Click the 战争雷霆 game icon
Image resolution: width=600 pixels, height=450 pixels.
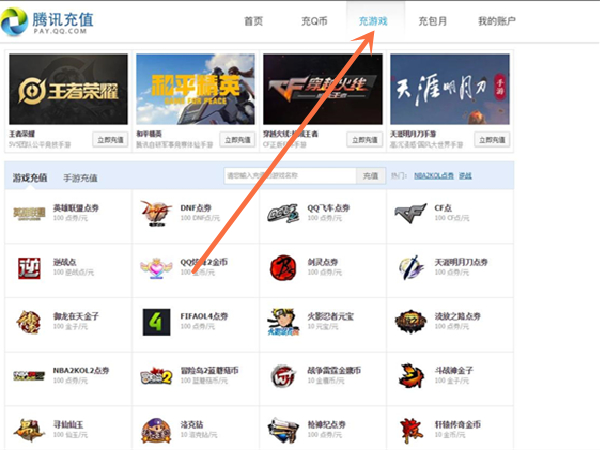pyautogui.click(x=283, y=377)
